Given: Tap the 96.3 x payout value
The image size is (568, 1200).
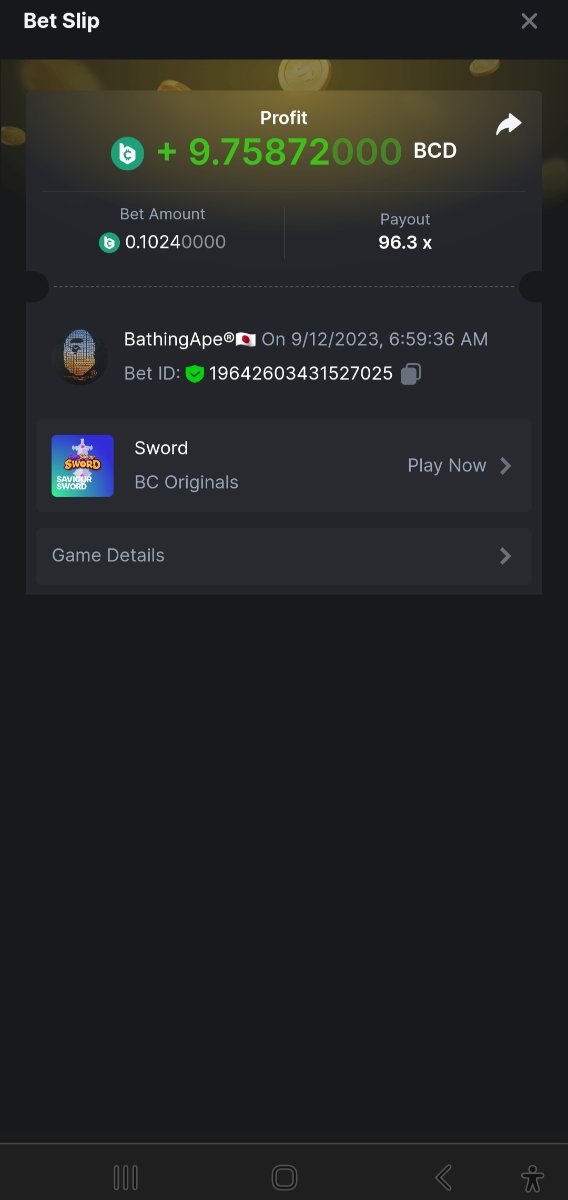Looking at the screenshot, I should 405,242.
